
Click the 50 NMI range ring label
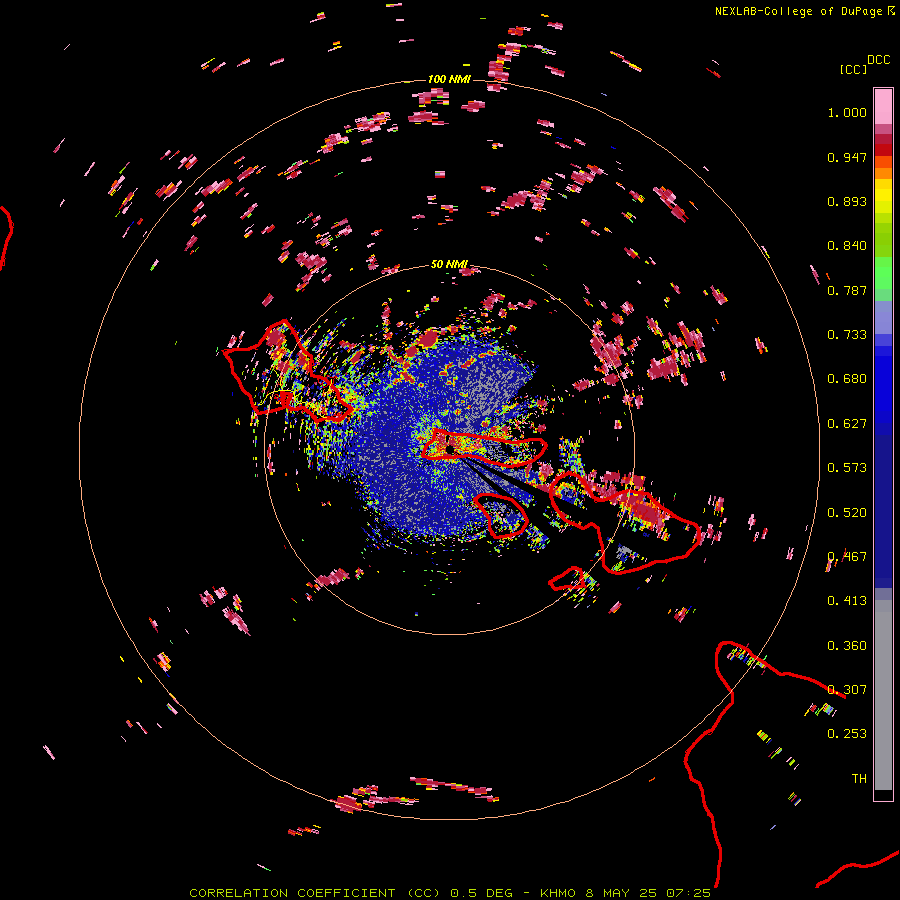[x=449, y=264]
